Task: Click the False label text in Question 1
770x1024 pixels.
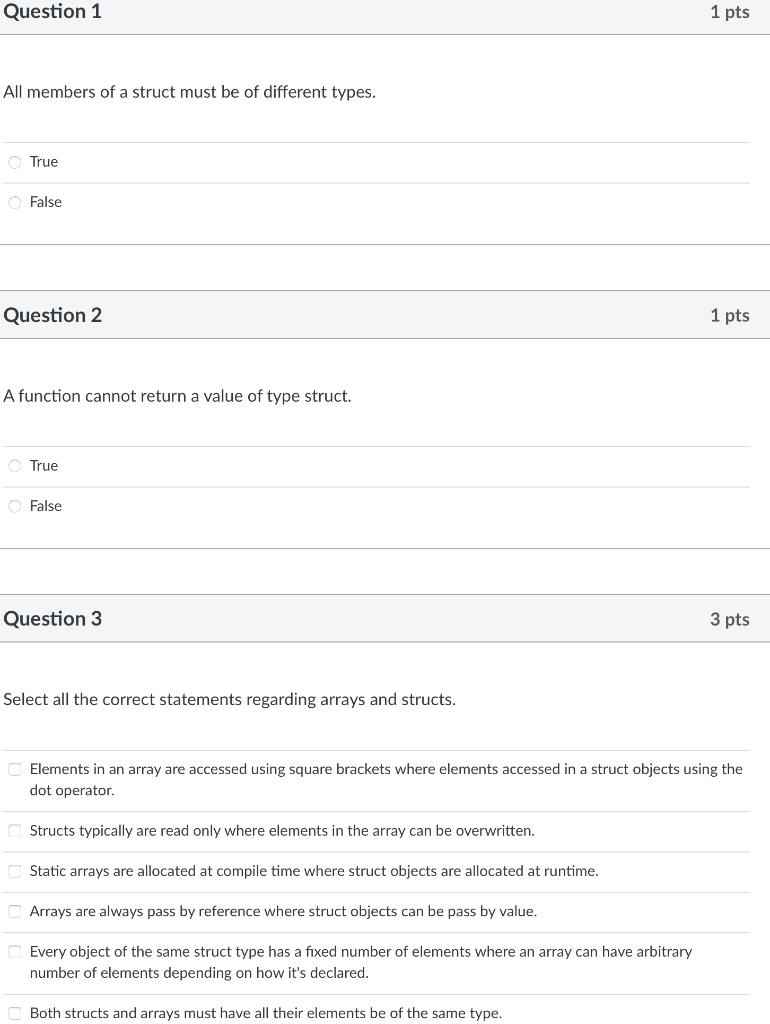Action: pyautogui.click(x=45, y=201)
